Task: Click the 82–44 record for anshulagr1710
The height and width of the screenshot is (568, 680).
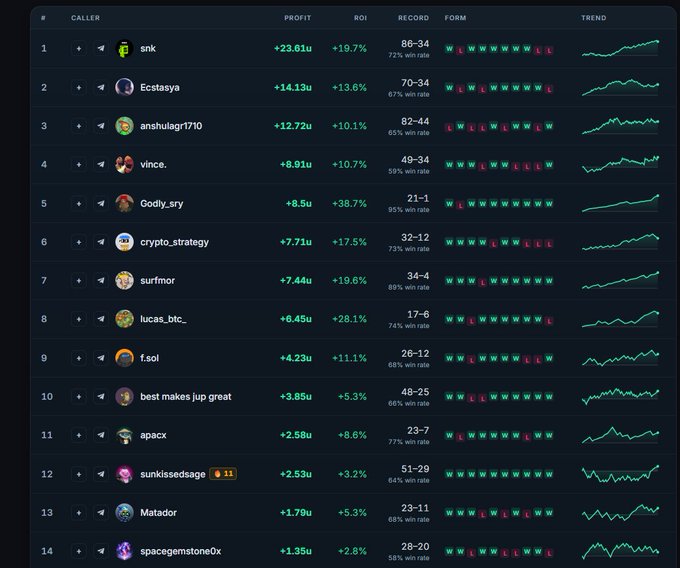Action: 415,121
